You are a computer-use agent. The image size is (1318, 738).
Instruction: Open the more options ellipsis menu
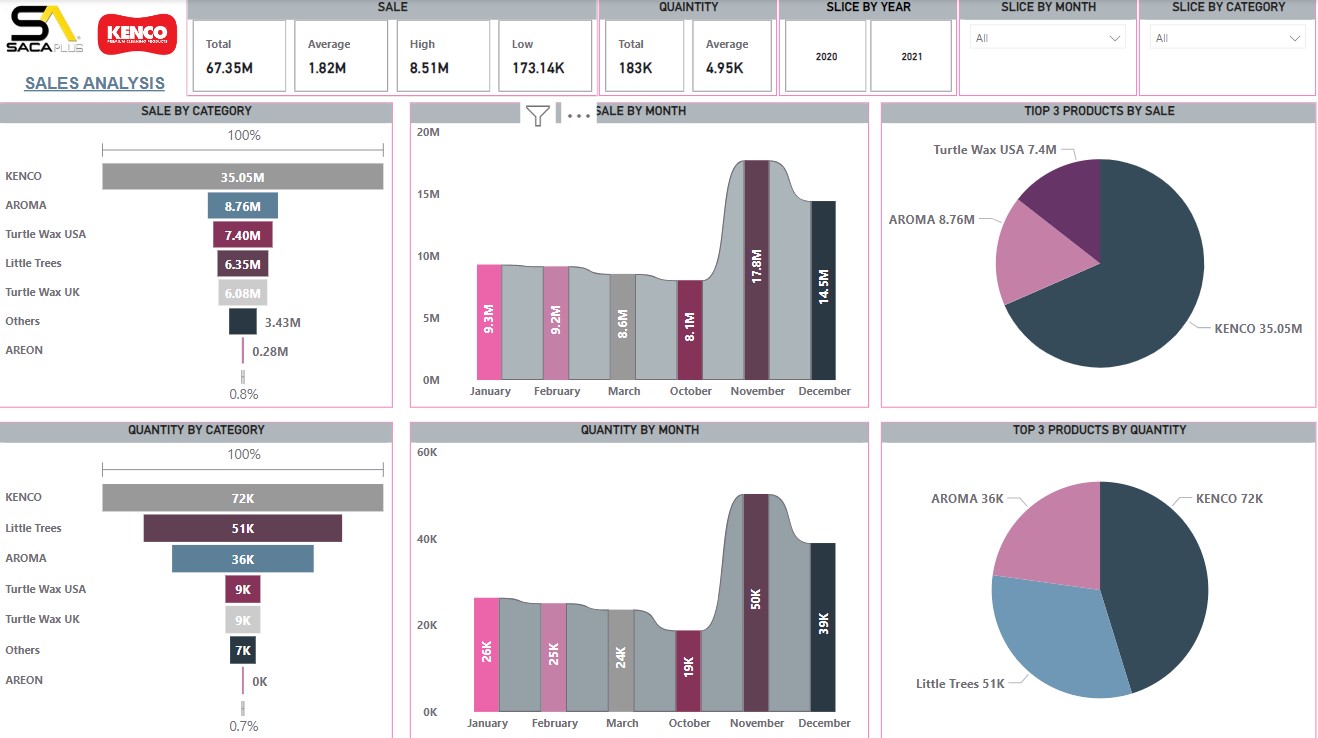tap(579, 116)
